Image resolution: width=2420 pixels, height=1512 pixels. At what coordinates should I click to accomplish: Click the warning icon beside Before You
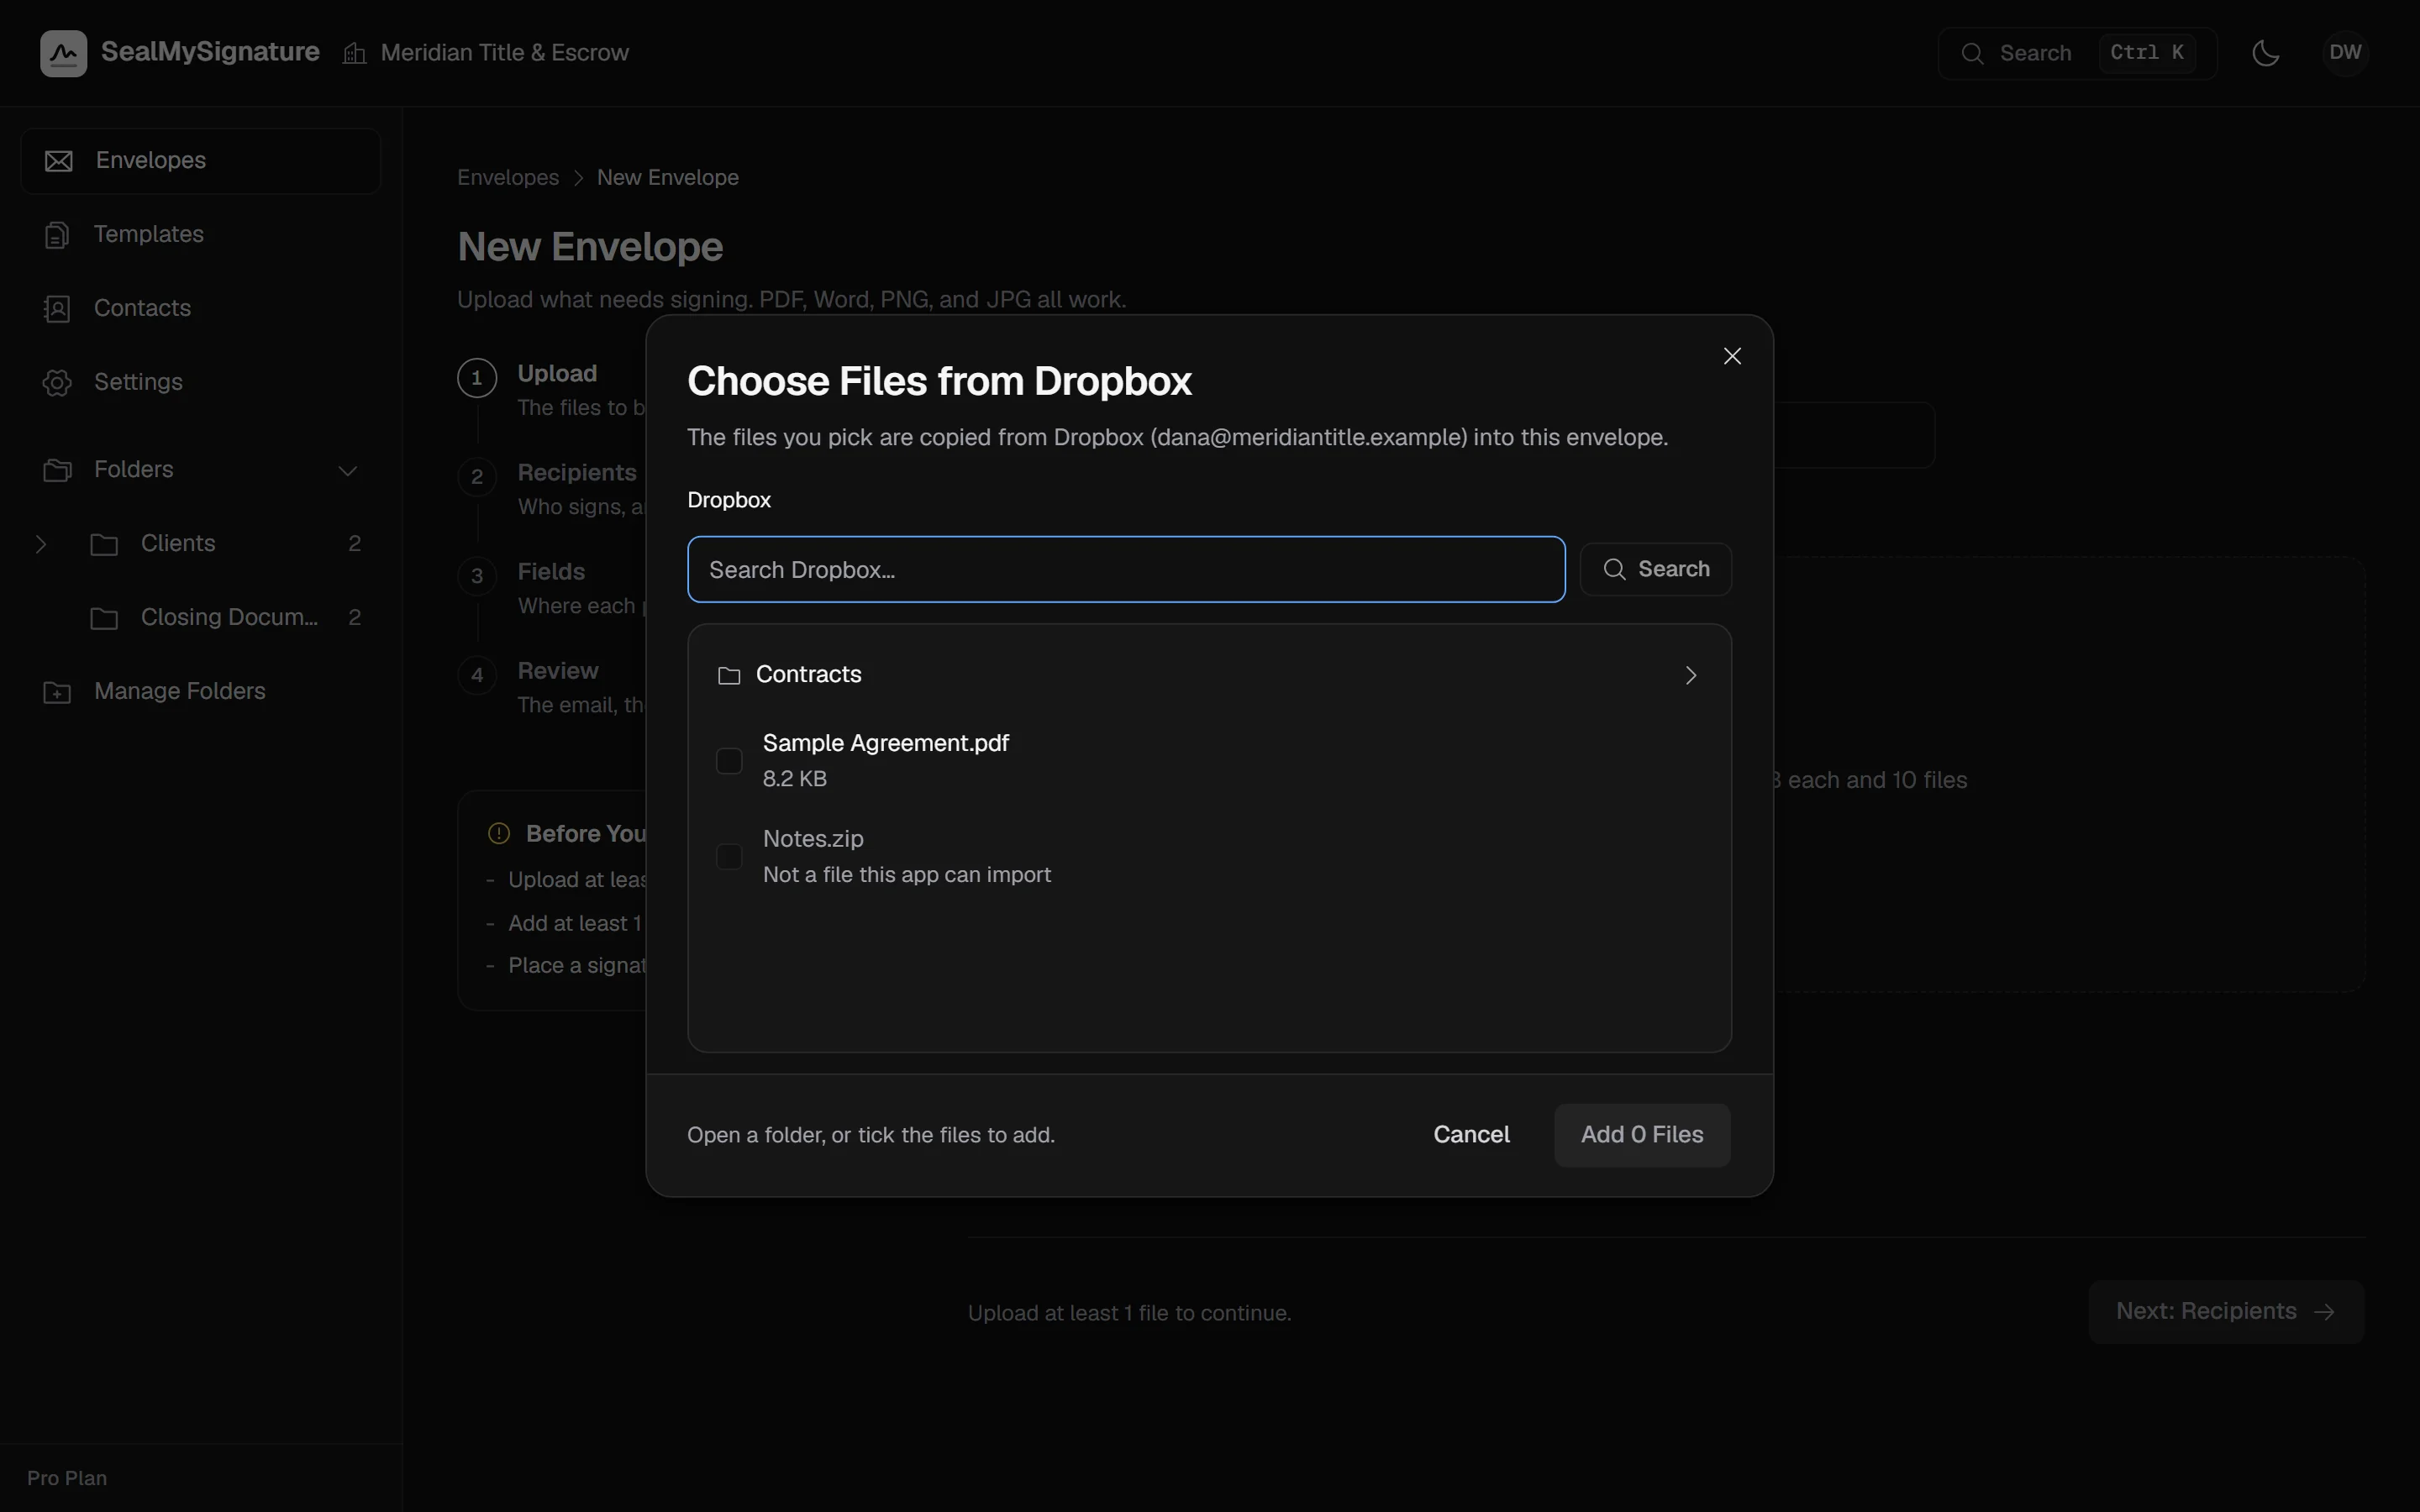click(x=499, y=834)
